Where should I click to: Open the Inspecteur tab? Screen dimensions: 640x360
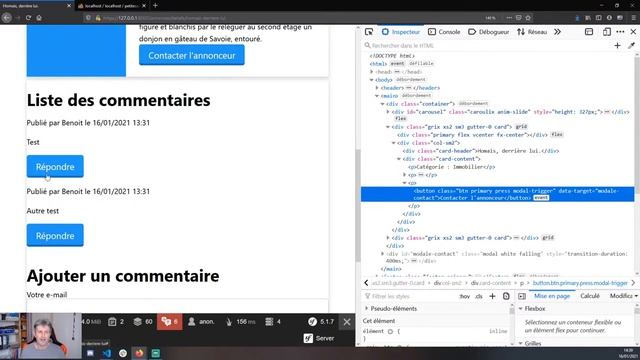point(401,32)
